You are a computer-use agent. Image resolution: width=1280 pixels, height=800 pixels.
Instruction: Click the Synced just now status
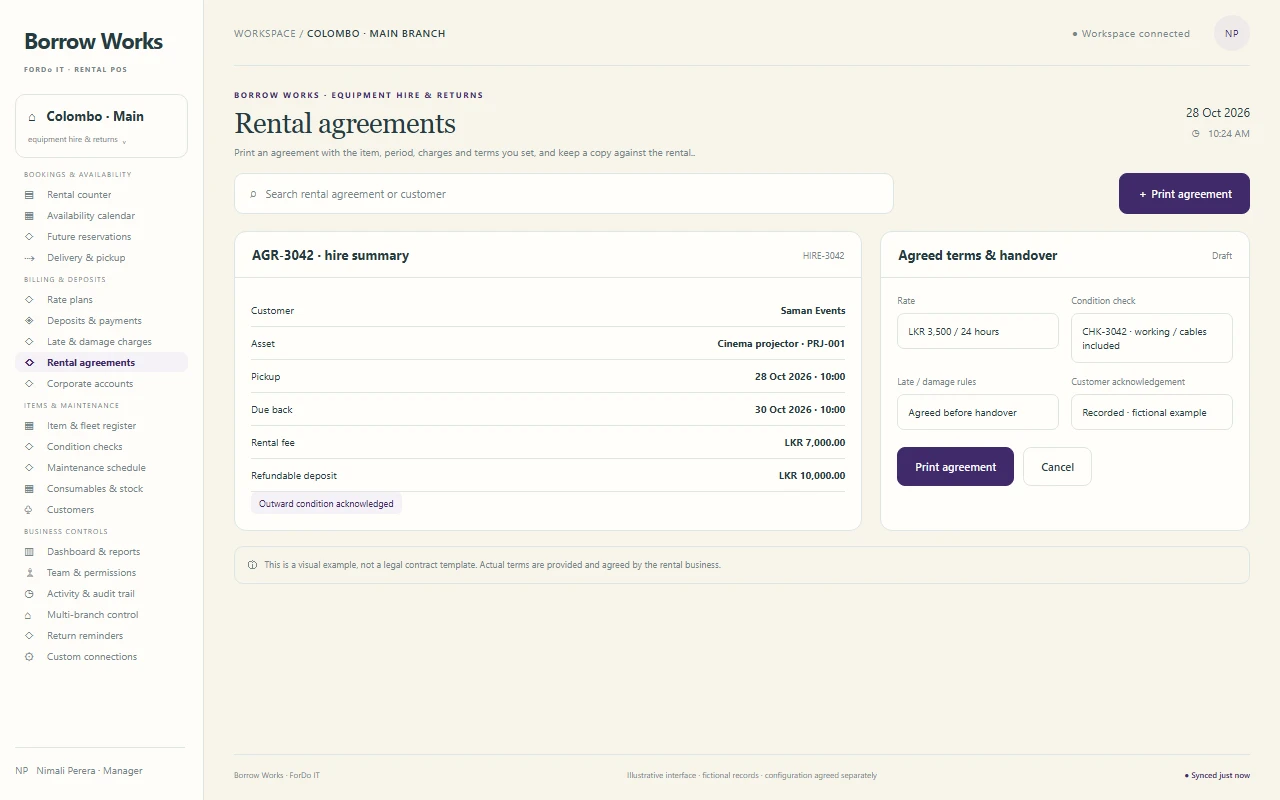pos(1217,775)
